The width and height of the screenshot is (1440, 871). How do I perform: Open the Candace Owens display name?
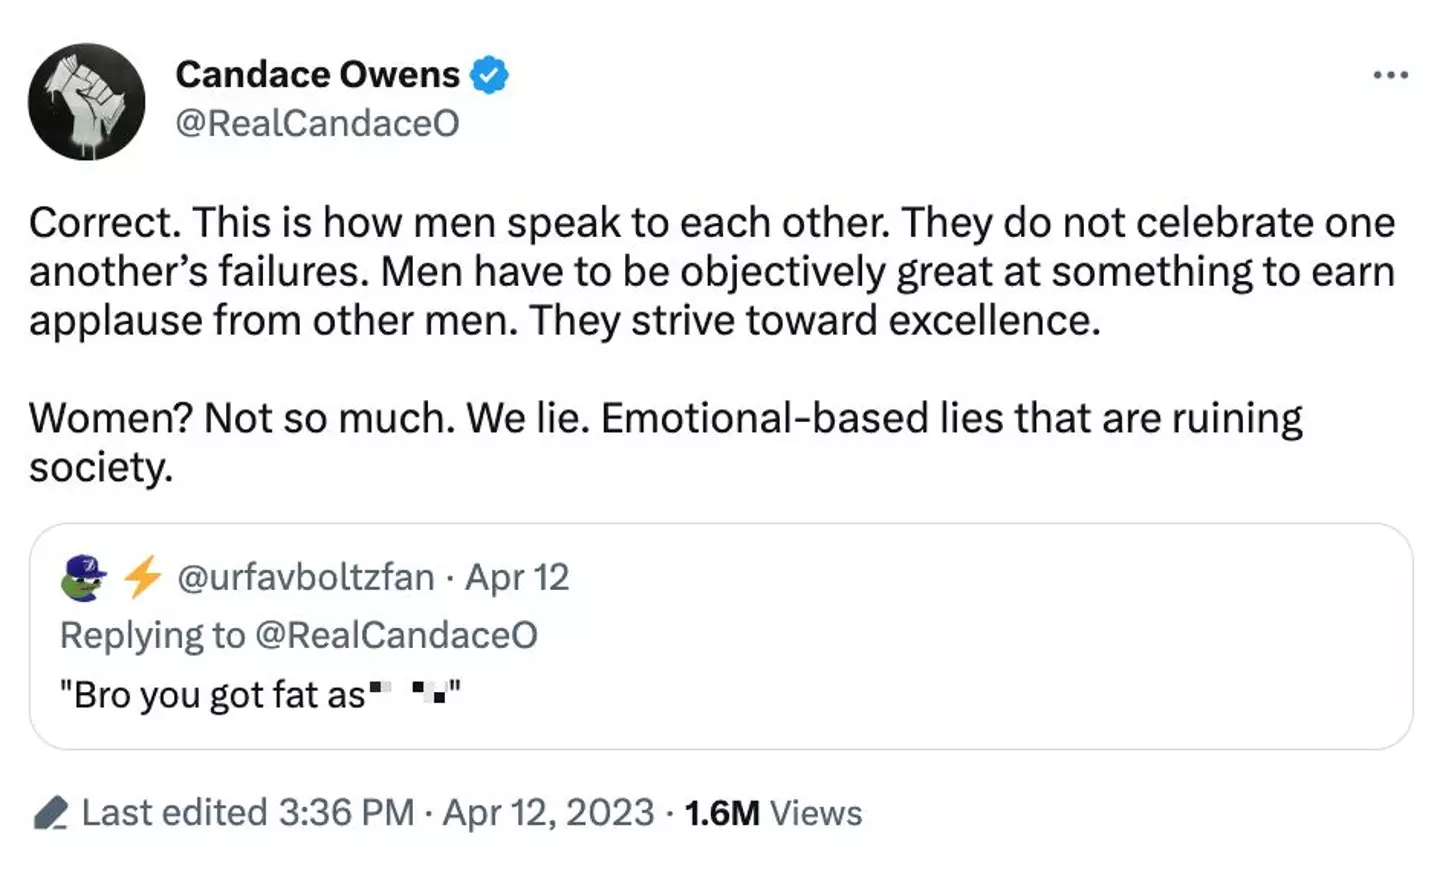pyautogui.click(x=317, y=75)
